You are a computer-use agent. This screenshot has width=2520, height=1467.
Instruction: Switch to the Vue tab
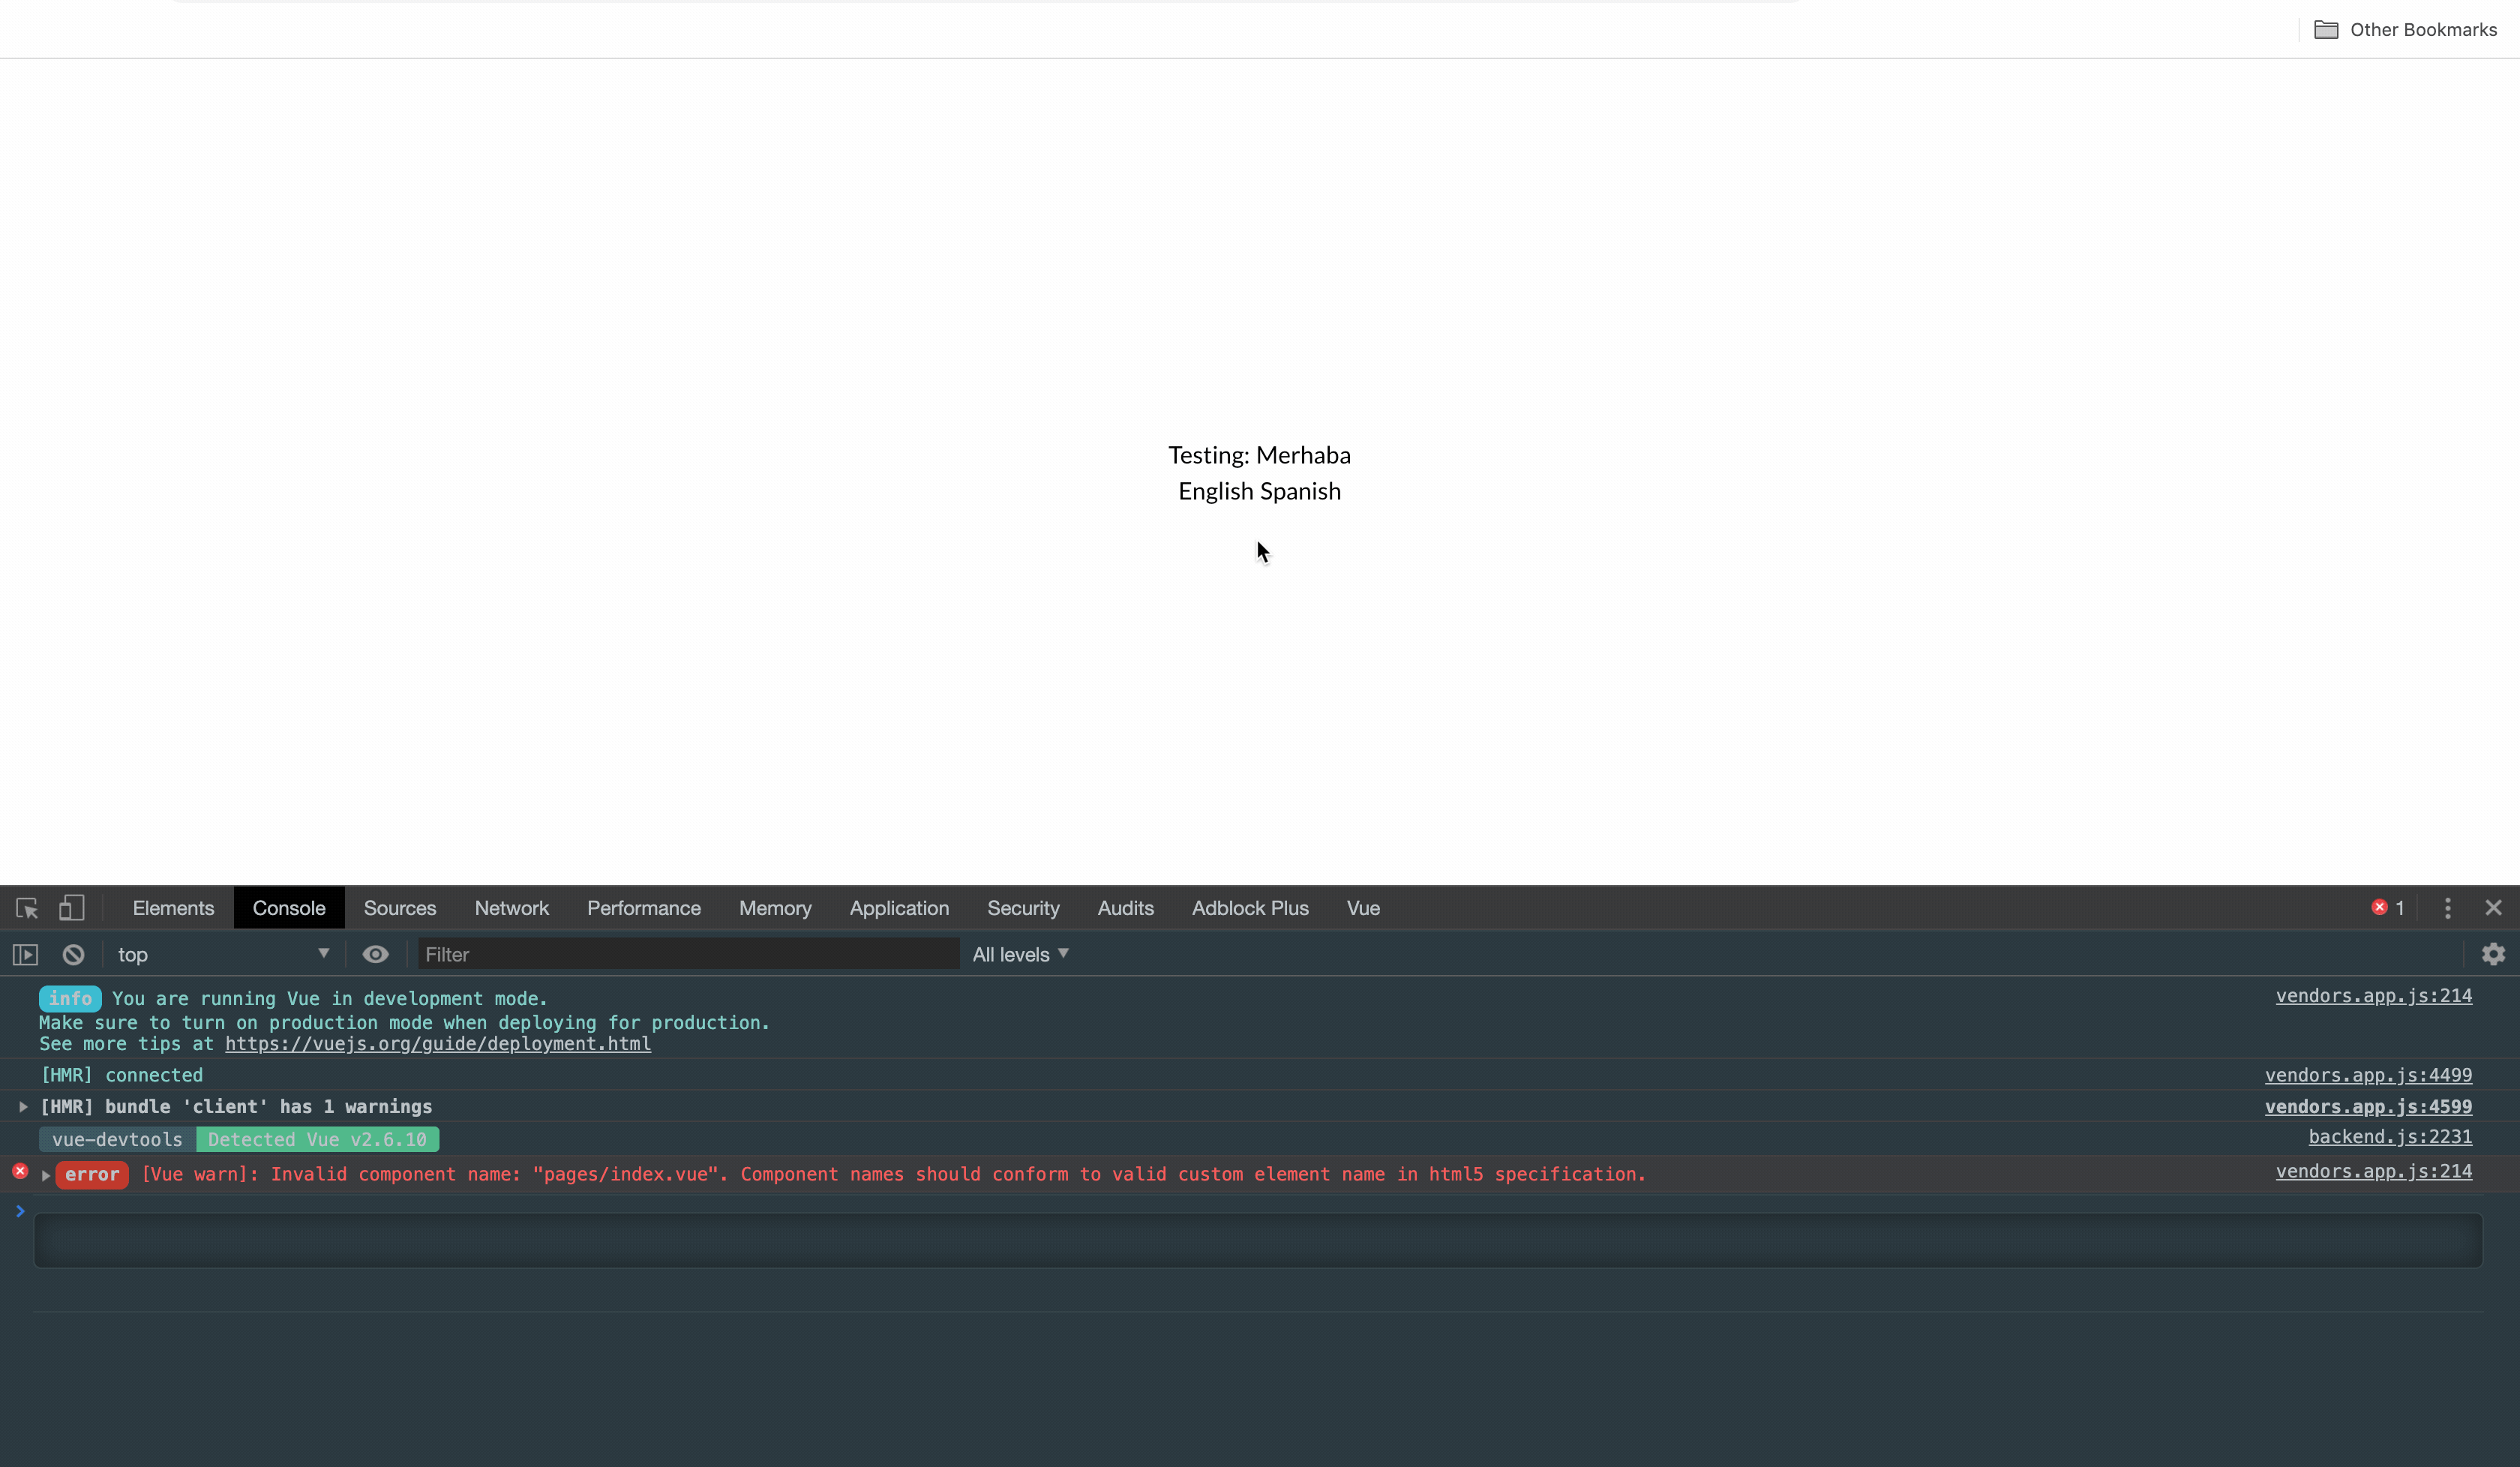1363,908
